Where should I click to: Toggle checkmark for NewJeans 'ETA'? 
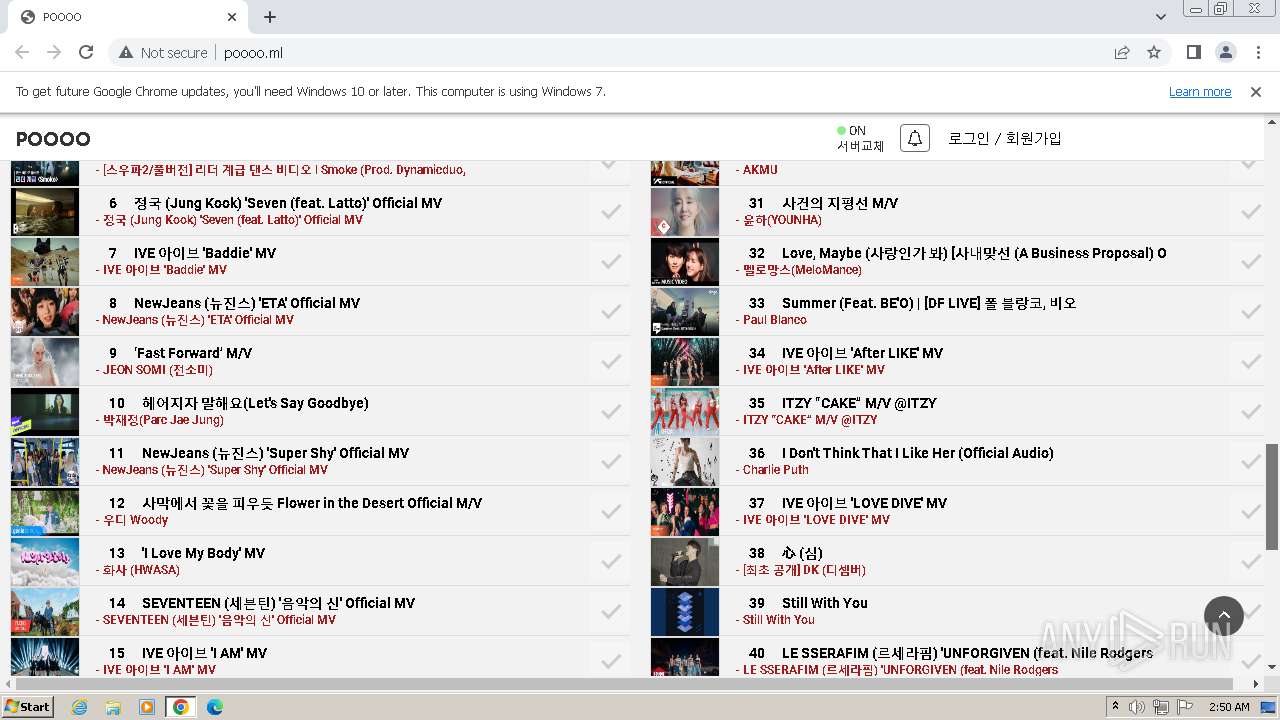(x=610, y=311)
